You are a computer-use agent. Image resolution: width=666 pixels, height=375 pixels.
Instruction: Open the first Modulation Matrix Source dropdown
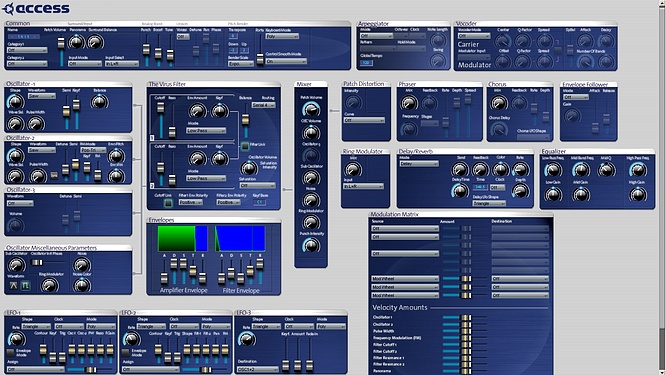[405, 228]
